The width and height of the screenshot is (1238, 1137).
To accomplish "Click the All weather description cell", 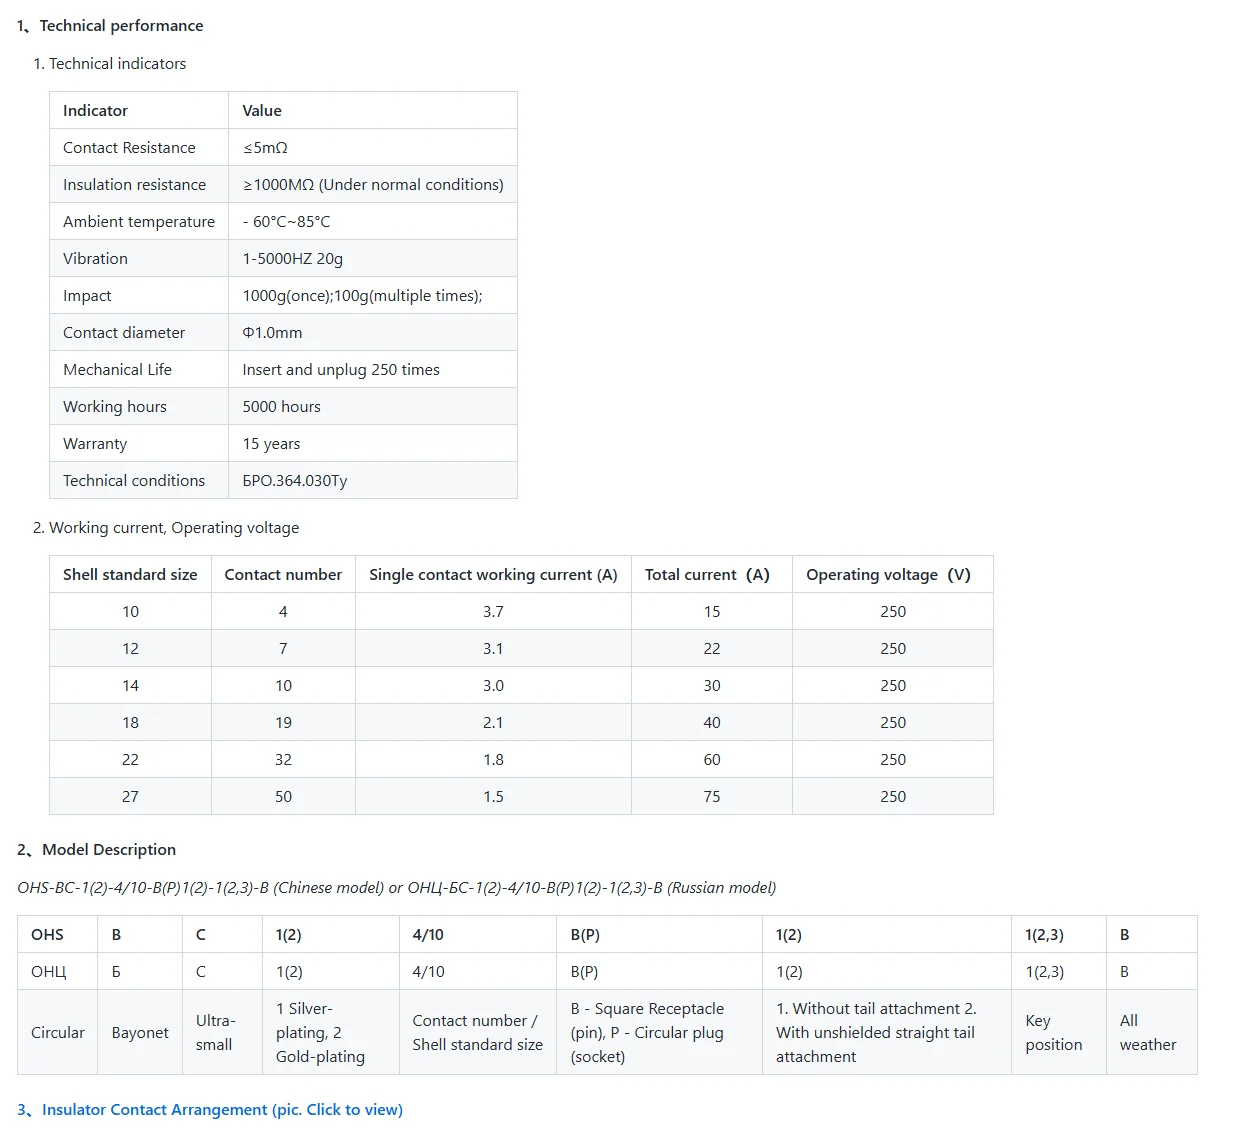I will [x=1152, y=1032].
